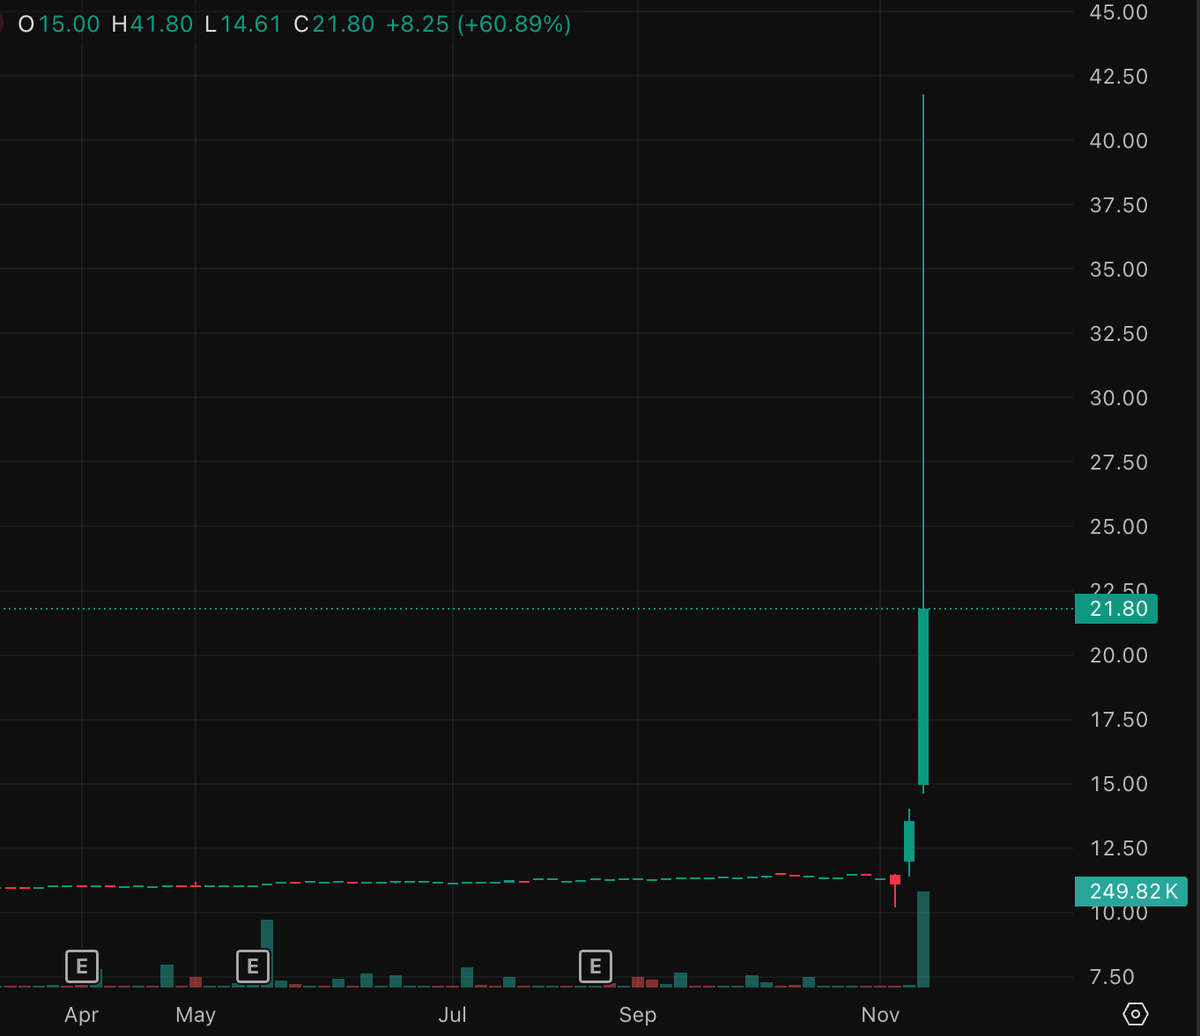
Task: Click the Sep time axis label
Action: pyautogui.click(x=637, y=1015)
